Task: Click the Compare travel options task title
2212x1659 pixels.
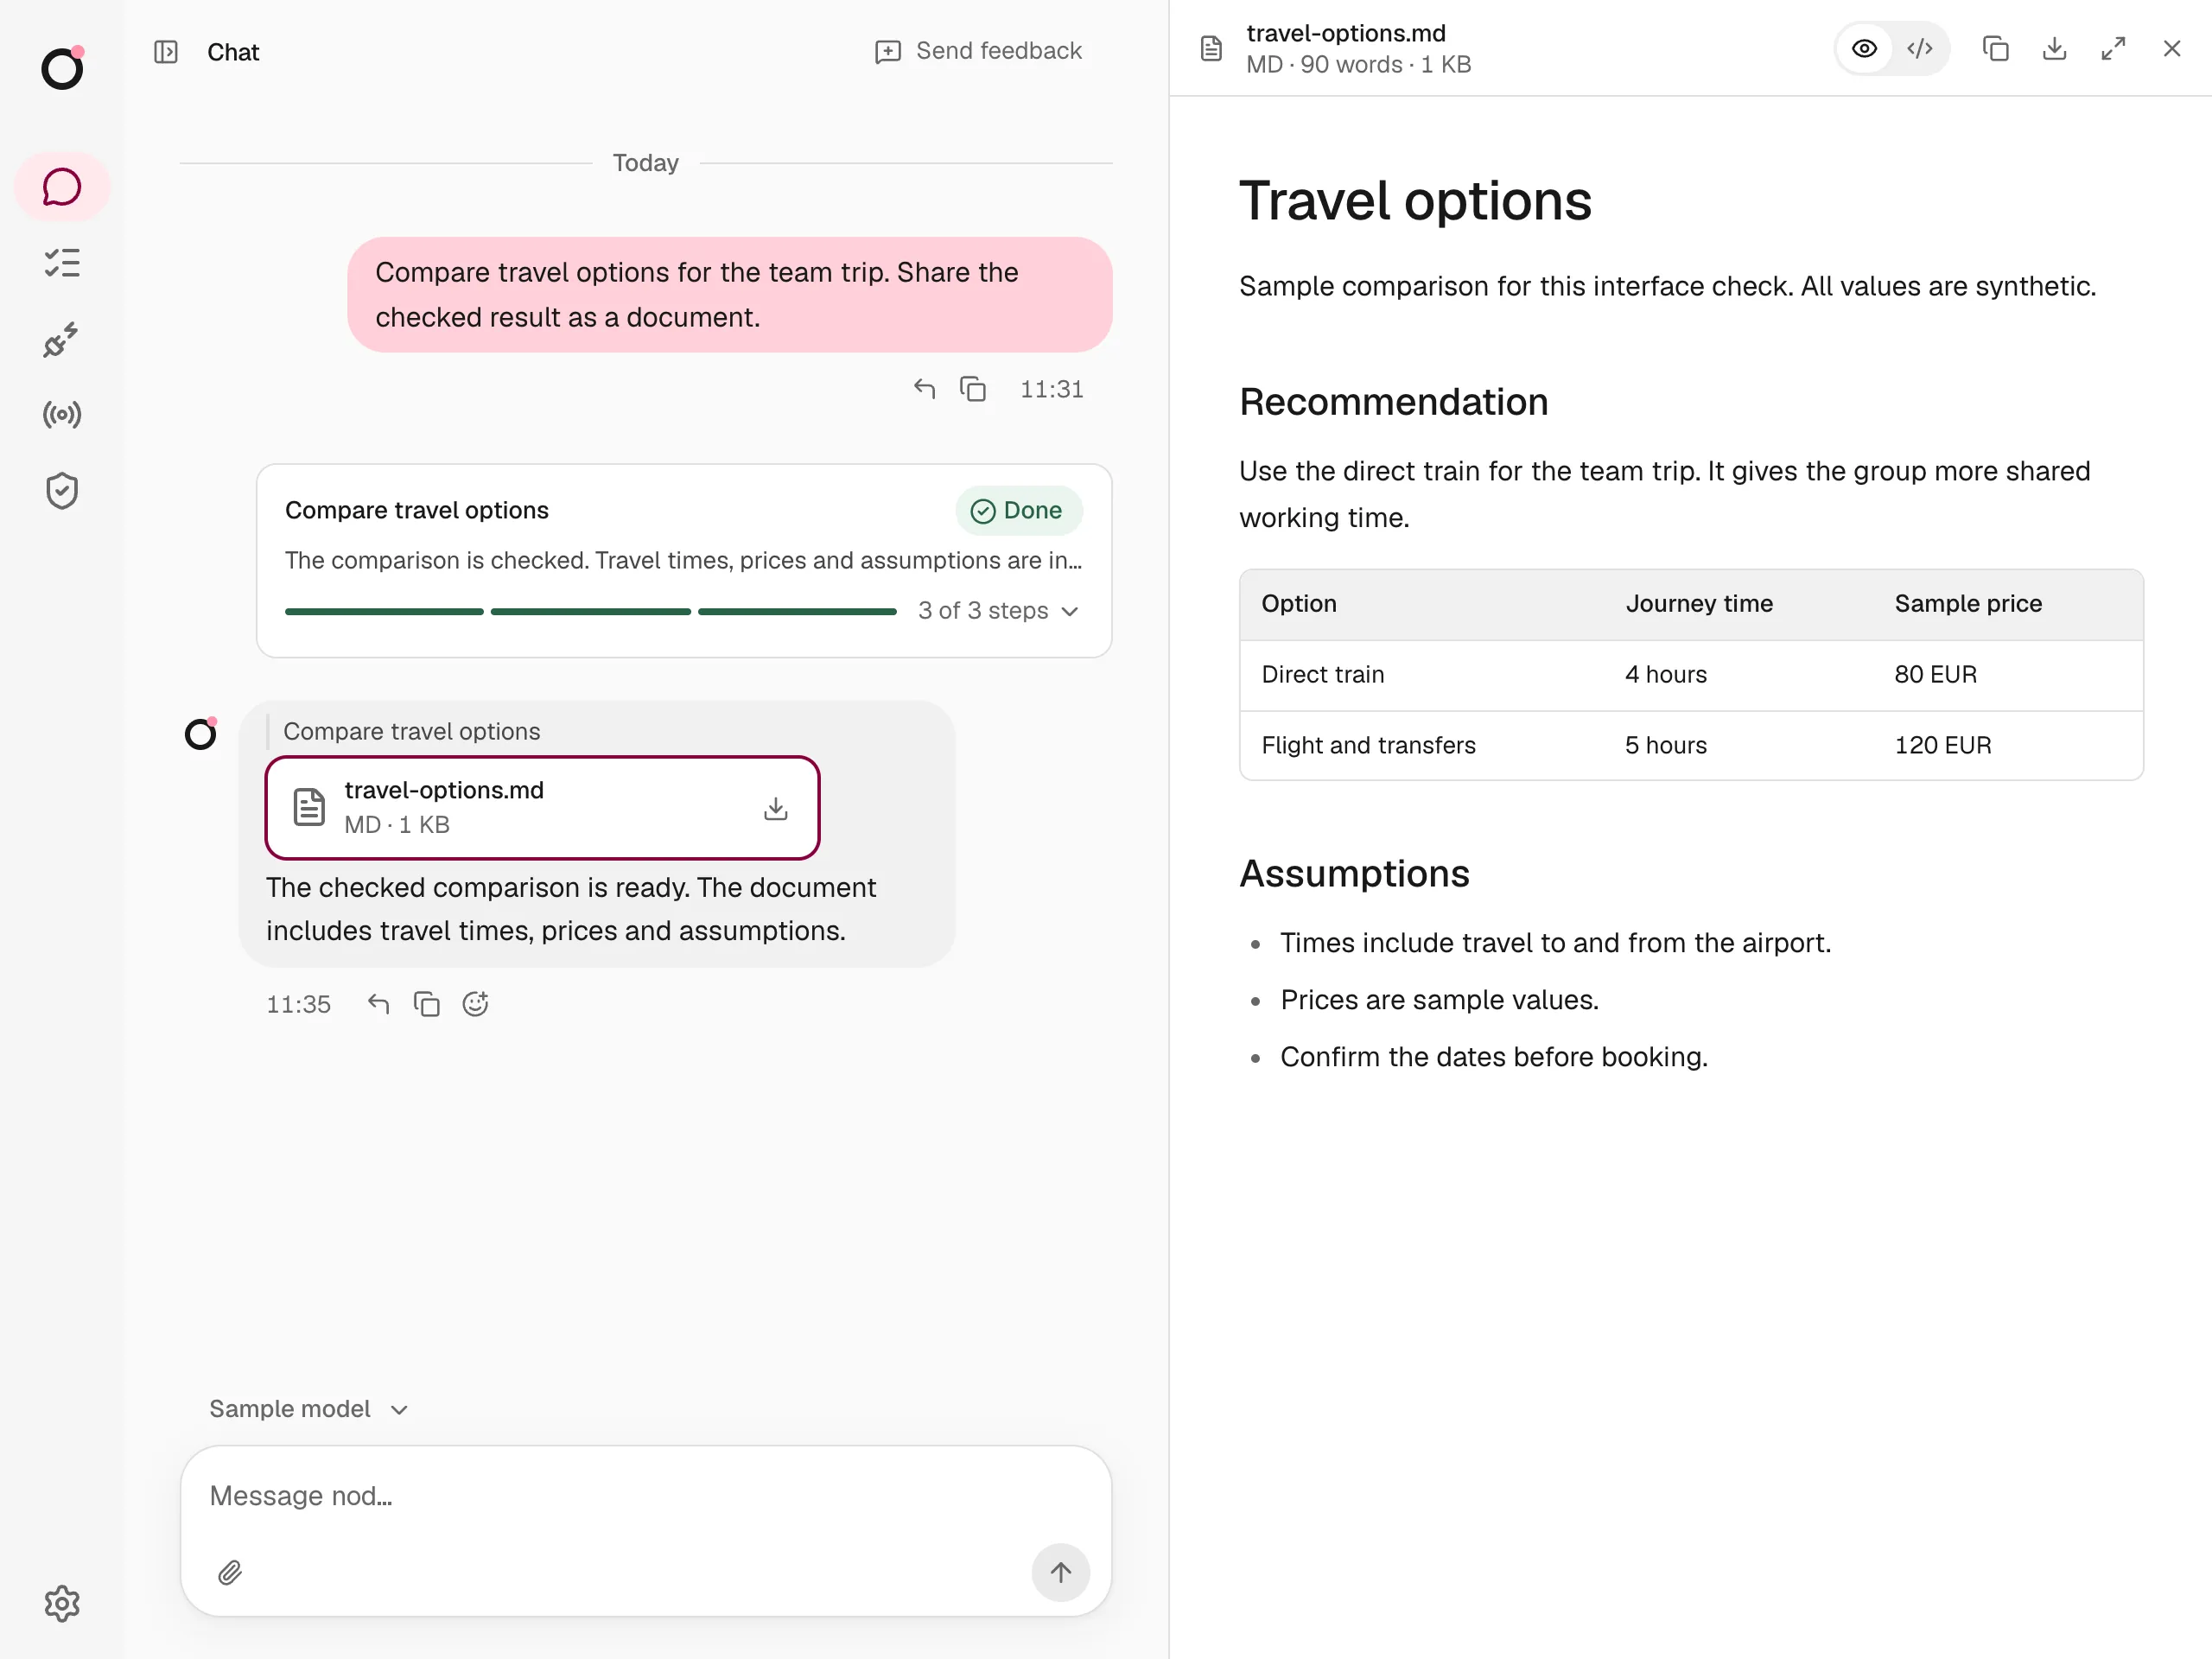Action: [416, 510]
